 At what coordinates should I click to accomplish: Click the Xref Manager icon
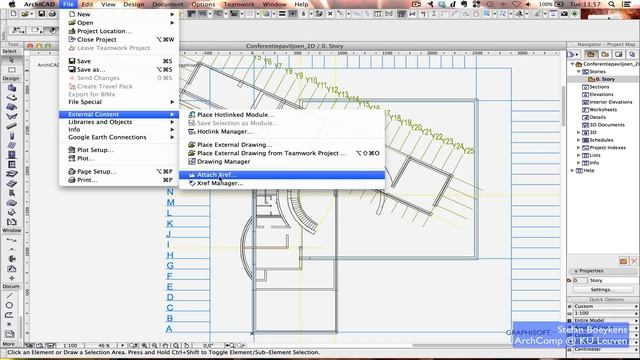pos(192,183)
